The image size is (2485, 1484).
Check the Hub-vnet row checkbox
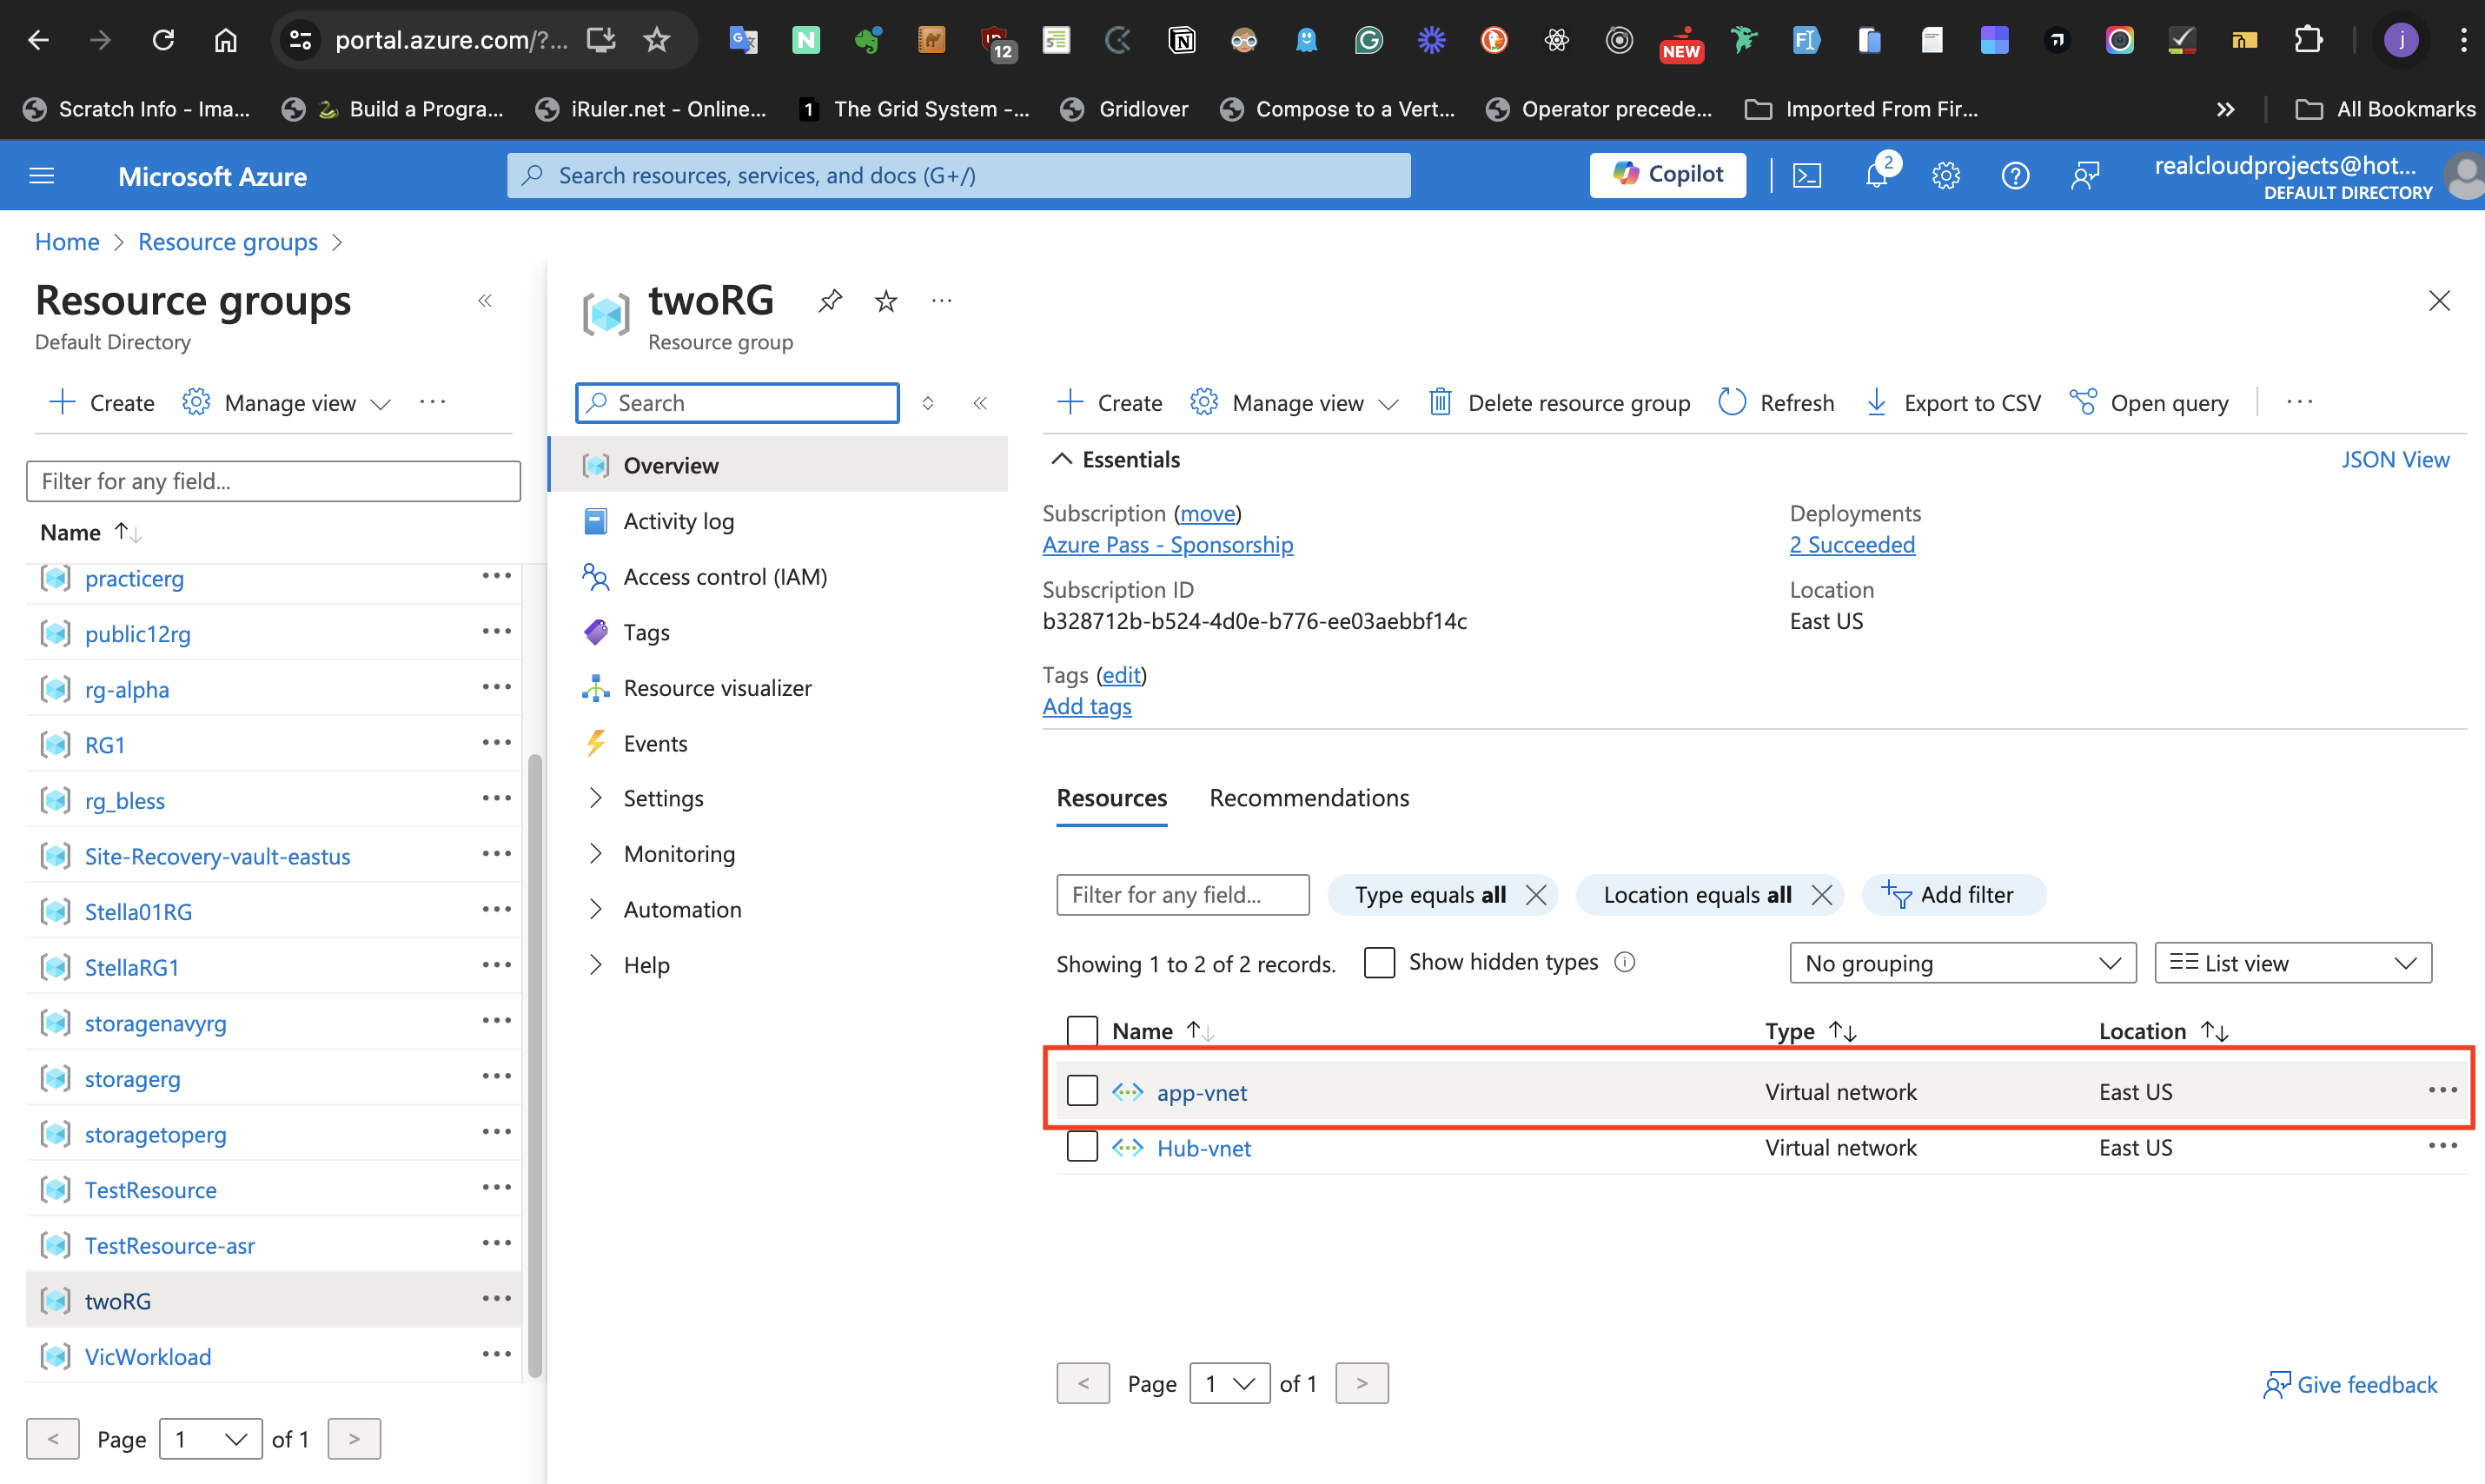1081,1147
